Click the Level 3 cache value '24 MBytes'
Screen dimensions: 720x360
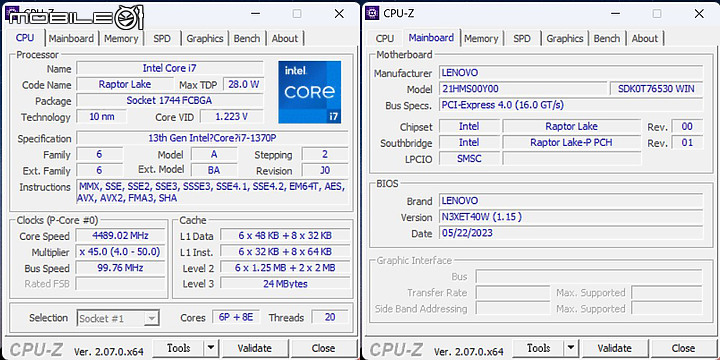(285, 284)
